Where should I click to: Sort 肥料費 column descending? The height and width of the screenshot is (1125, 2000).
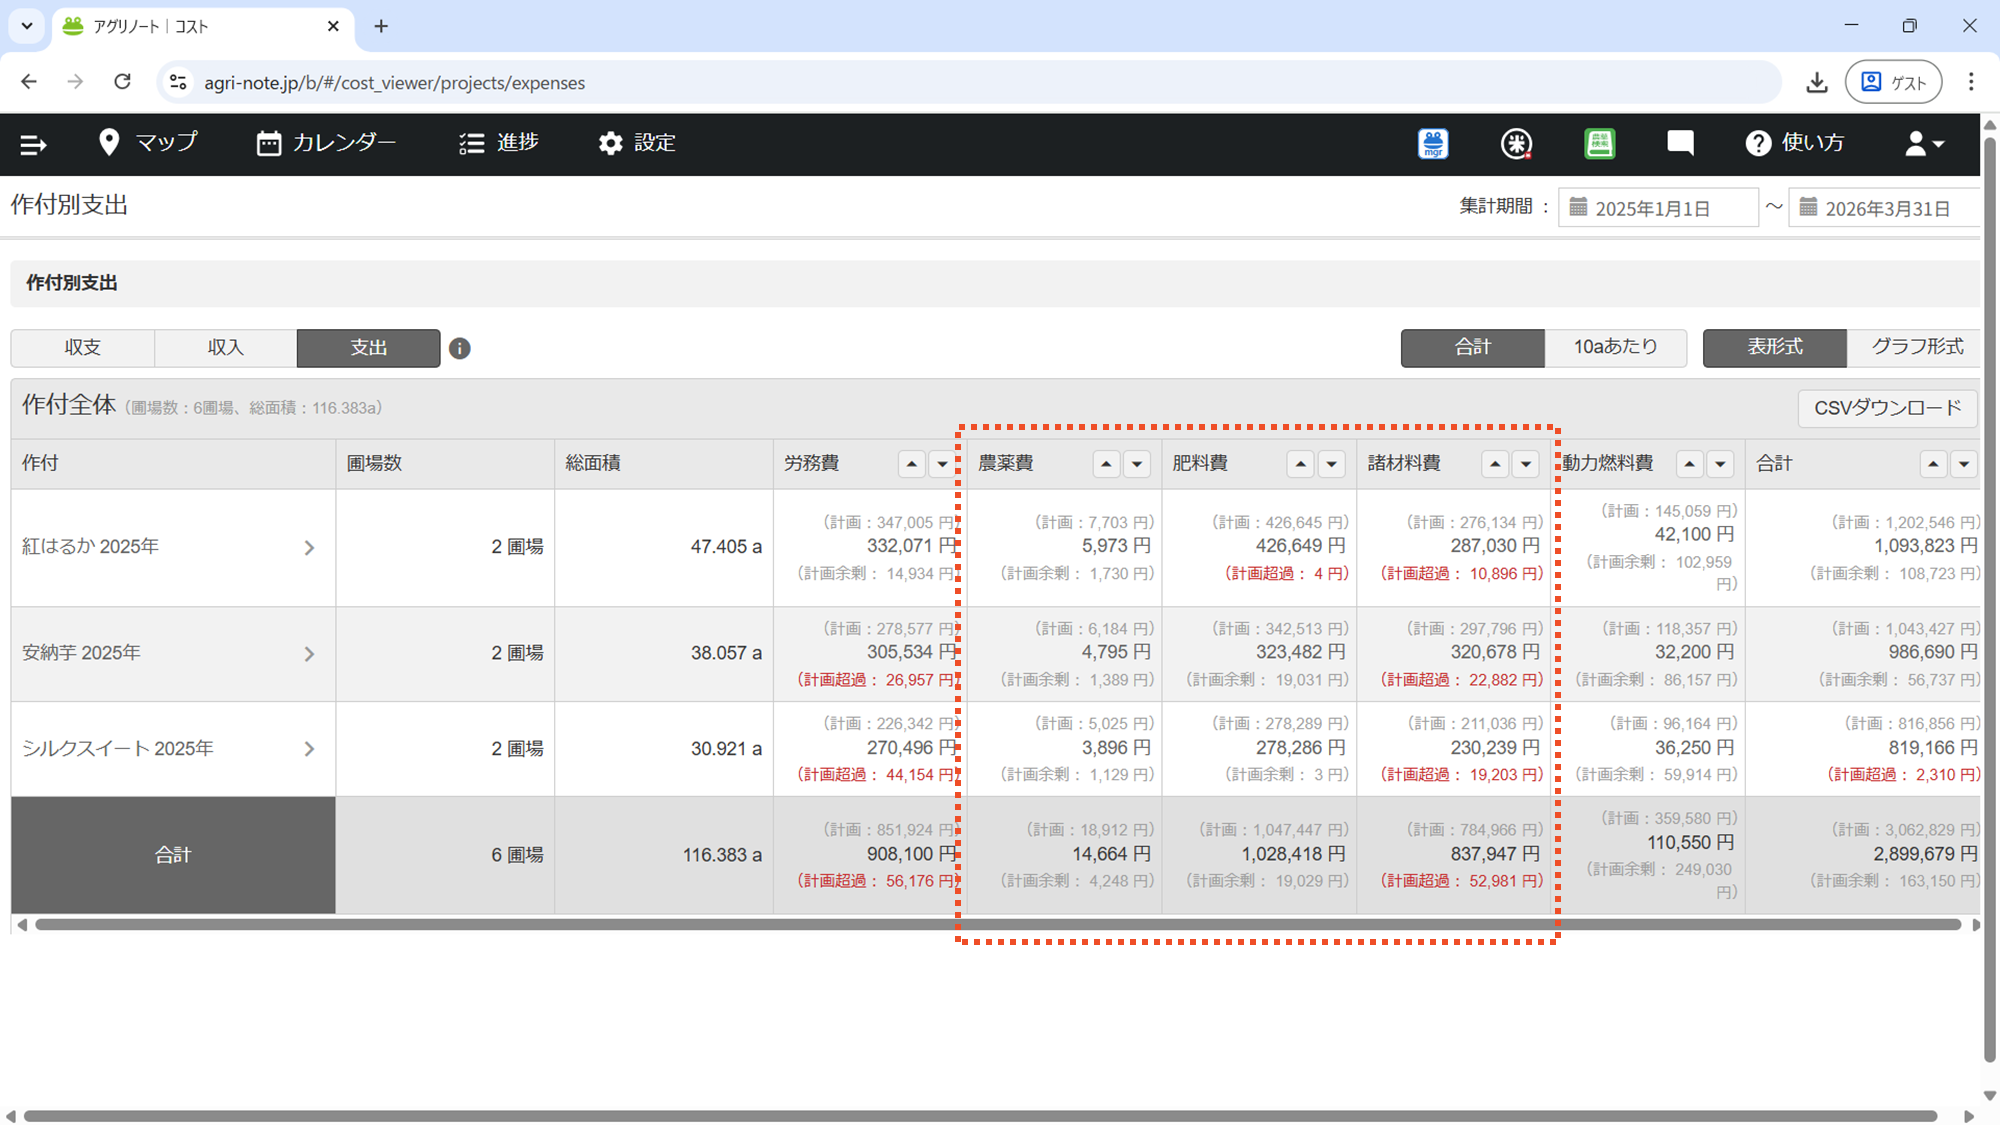point(1331,464)
